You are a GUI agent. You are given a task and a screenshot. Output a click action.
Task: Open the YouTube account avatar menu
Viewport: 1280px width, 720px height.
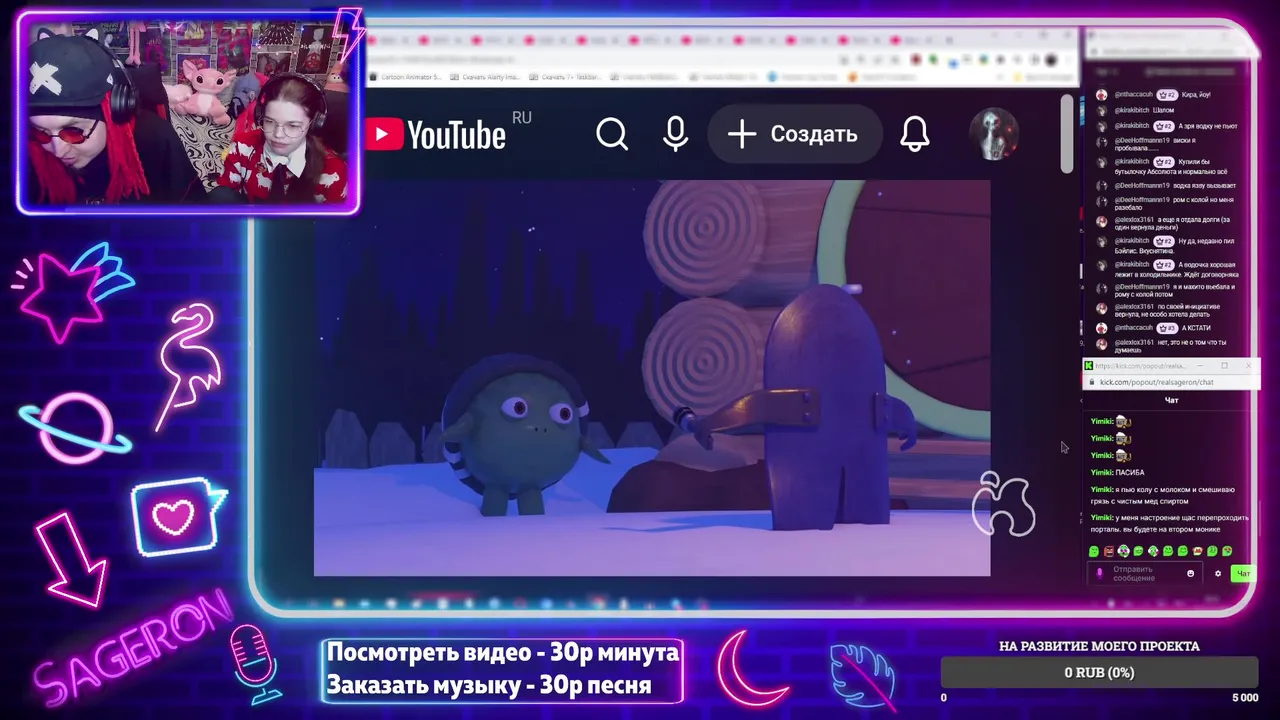click(x=994, y=134)
